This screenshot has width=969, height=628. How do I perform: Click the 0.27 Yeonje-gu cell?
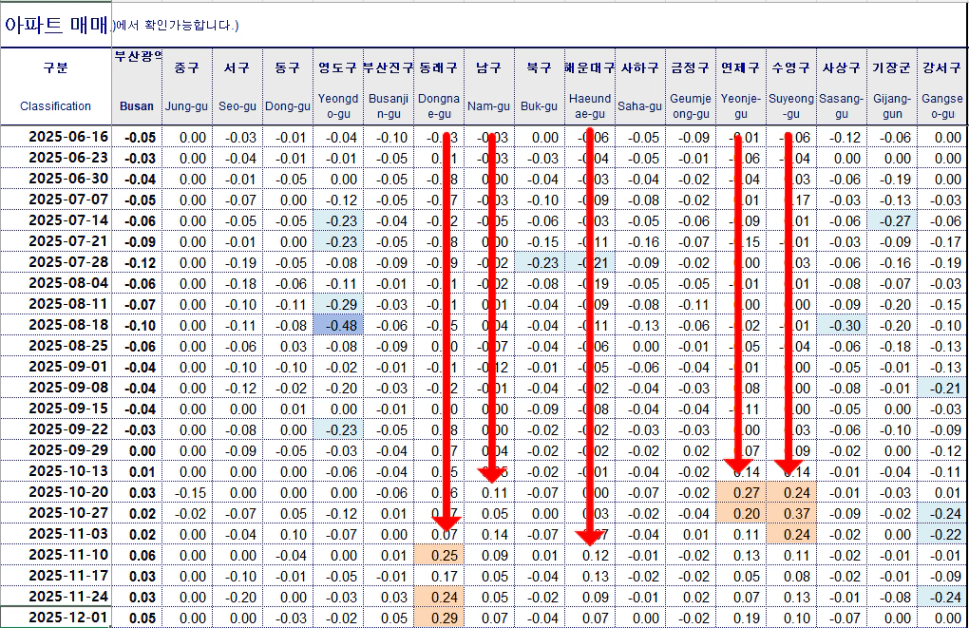click(x=741, y=492)
